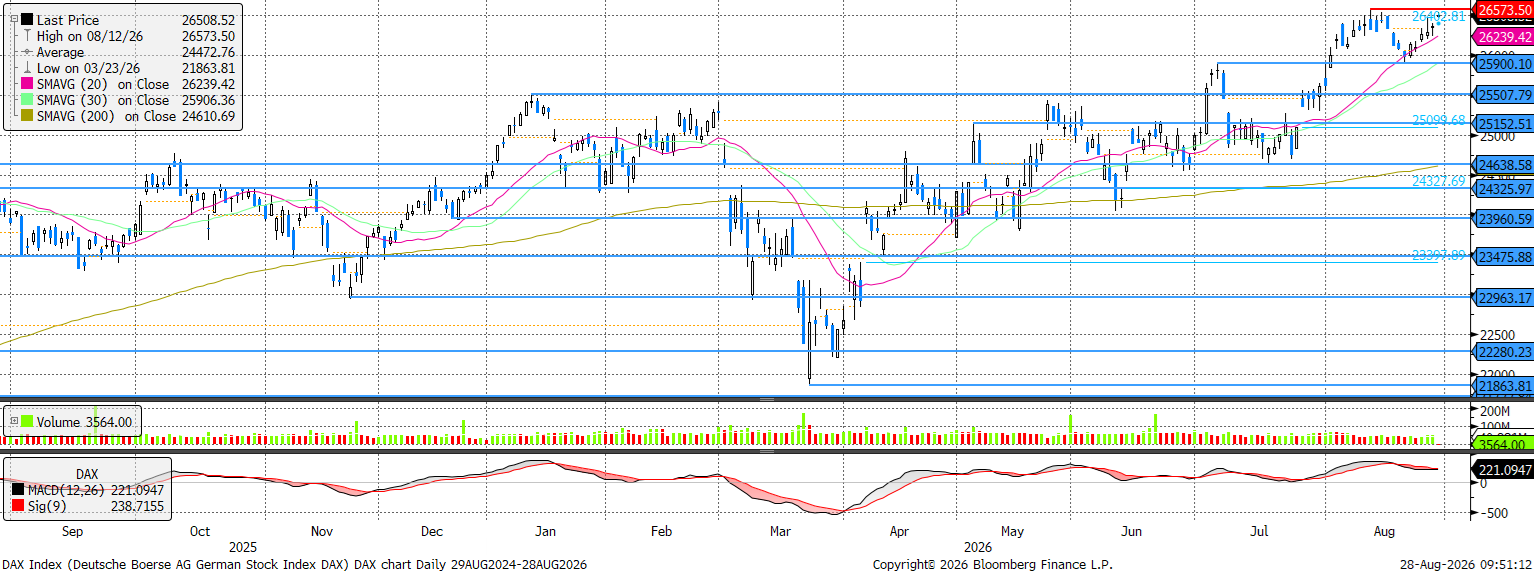1534x573 pixels.
Task: Select the olive SMAVG (200) swatch
Action: point(26,116)
